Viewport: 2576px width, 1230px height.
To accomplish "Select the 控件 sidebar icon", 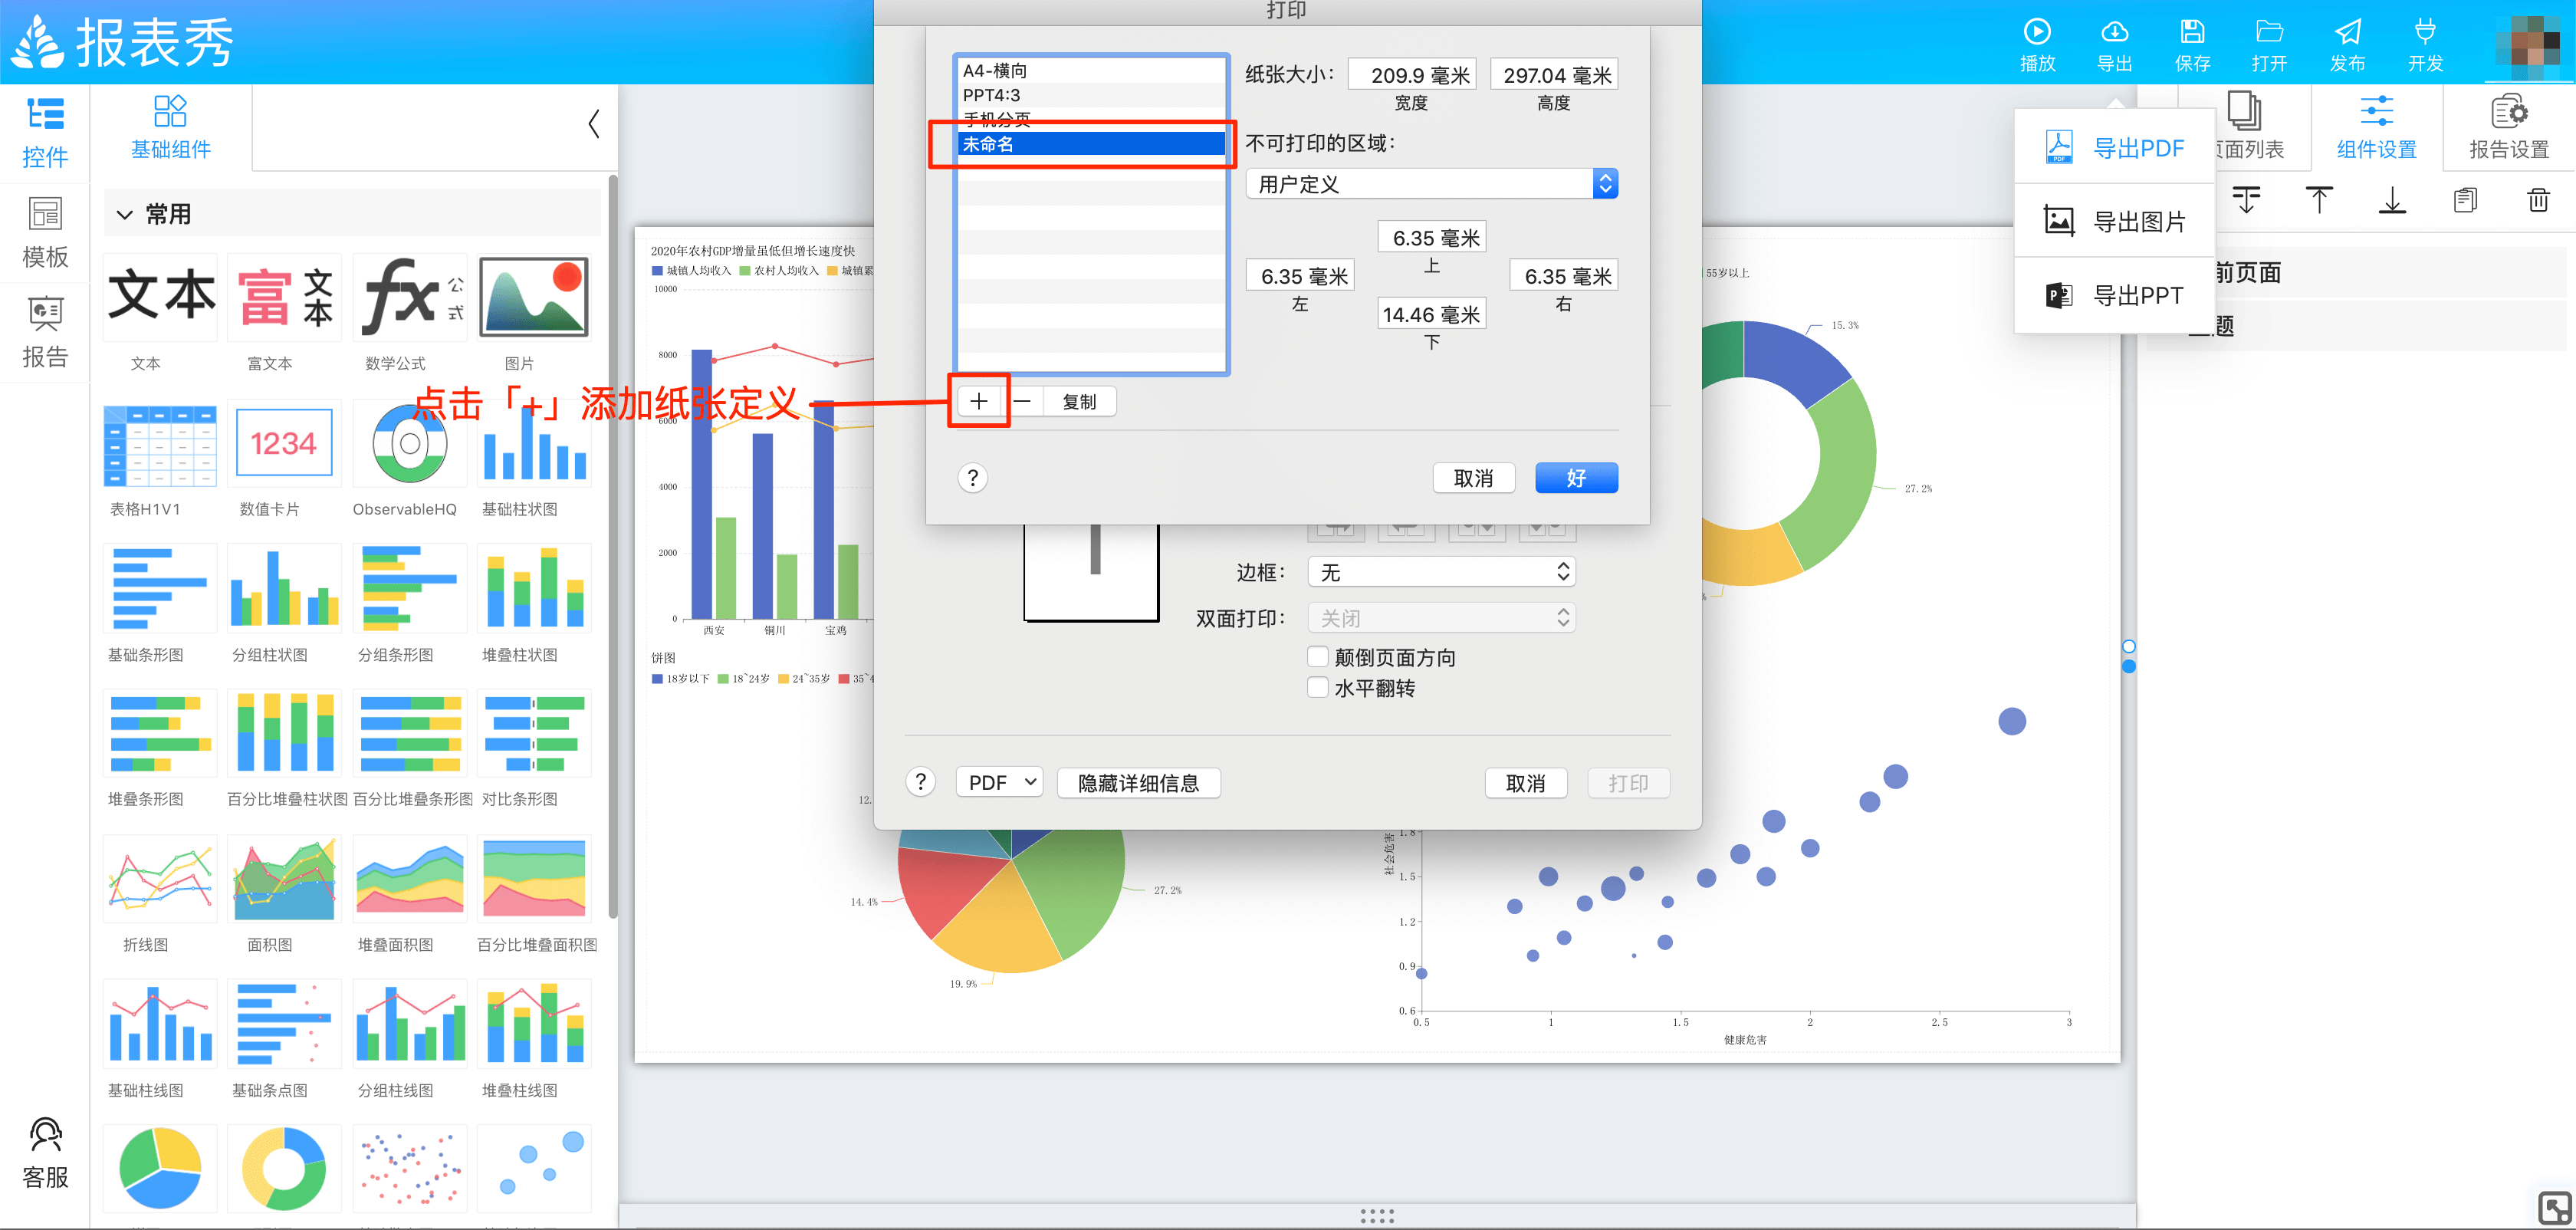I will [x=45, y=114].
